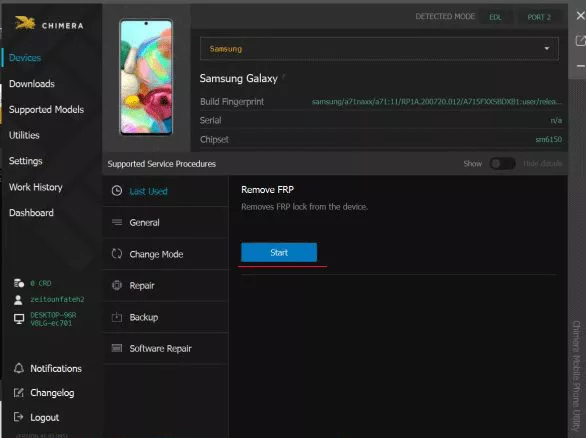Viewport: 586px width, 438px height.
Task: Click the EDL detected mode badge
Action: click(x=495, y=17)
